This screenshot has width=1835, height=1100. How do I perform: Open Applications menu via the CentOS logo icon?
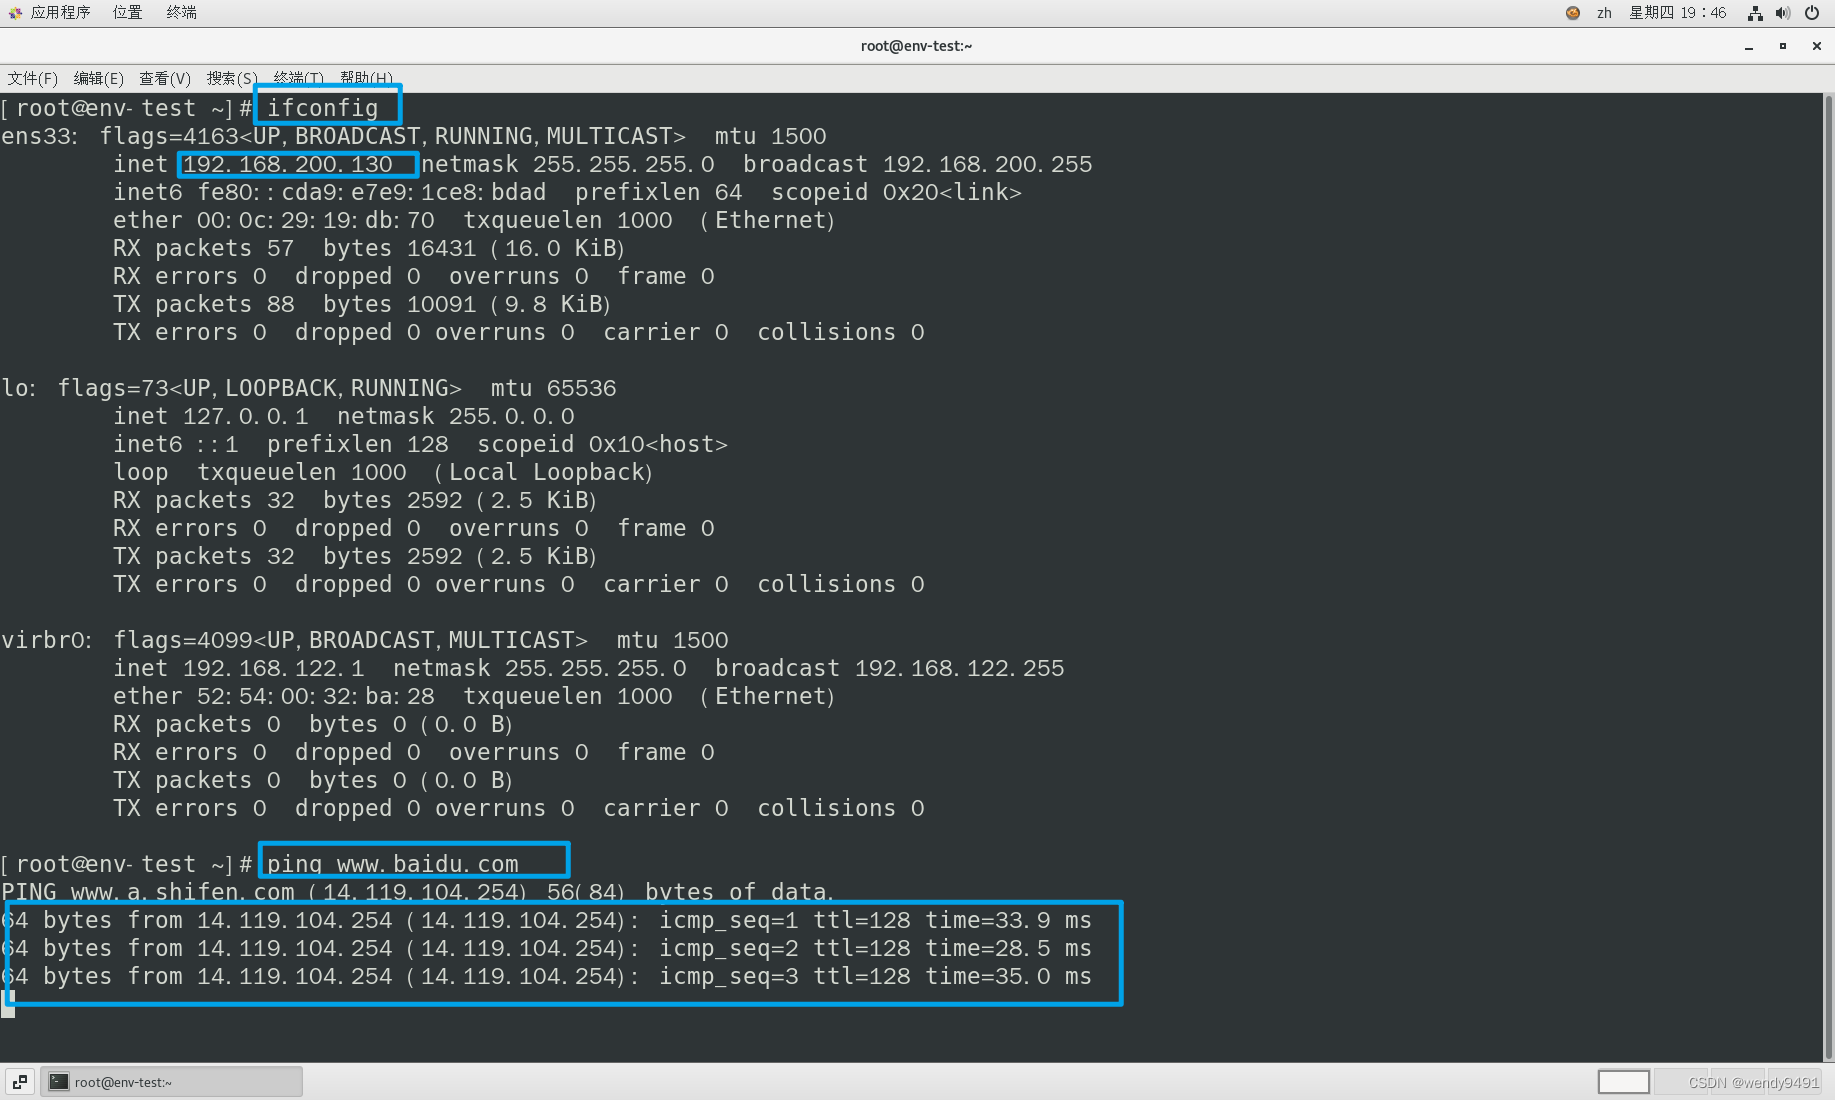[13, 12]
